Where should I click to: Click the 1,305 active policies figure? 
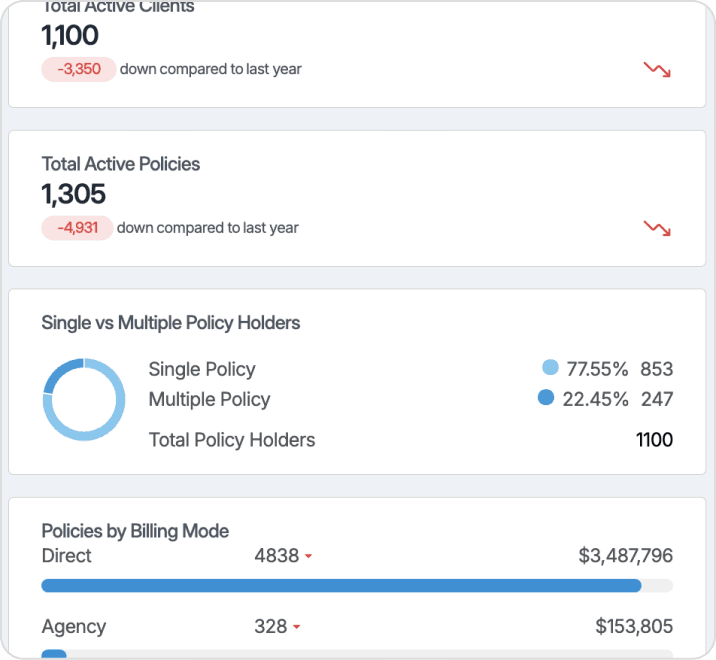73,194
